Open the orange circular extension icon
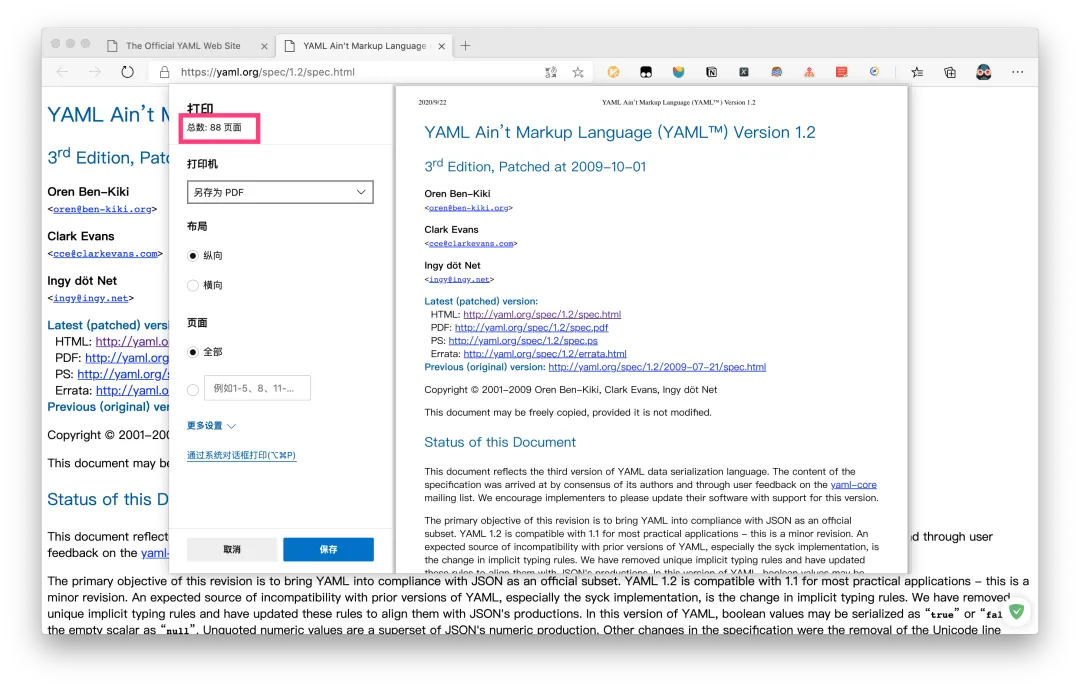The width and height of the screenshot is (1080, 689). coord(613,72)
